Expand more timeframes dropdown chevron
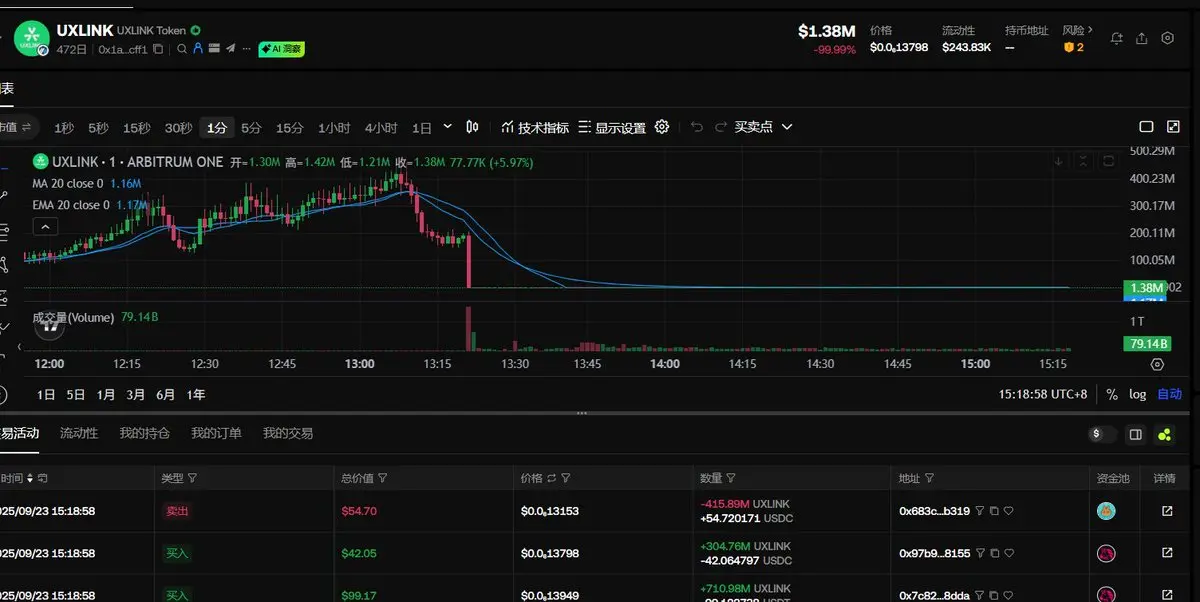The image size is (1200, 602). [447, 127]
